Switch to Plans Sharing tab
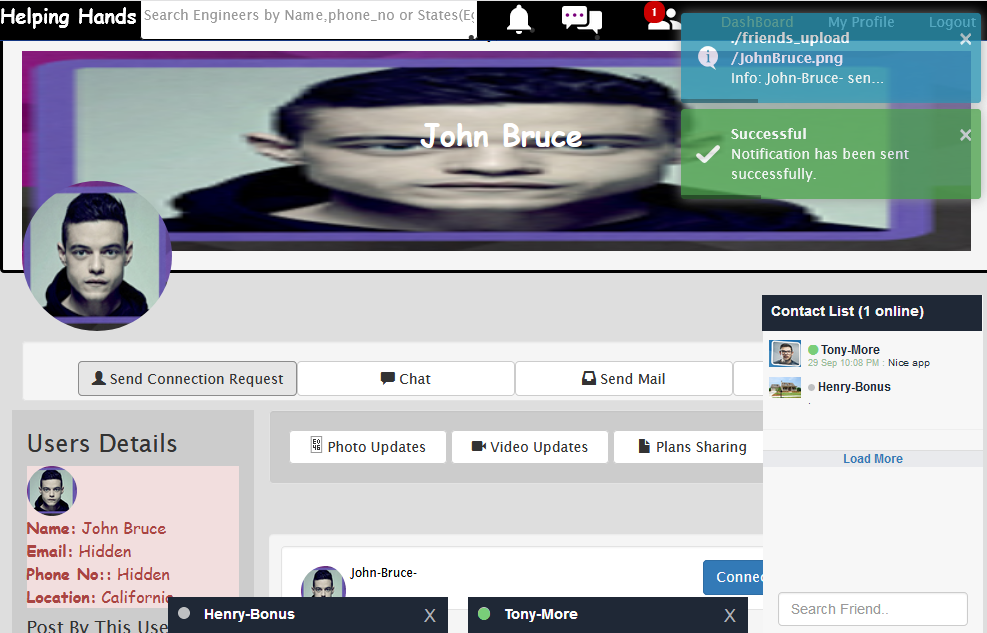This screenshot has height=633, width=987. 689,447
